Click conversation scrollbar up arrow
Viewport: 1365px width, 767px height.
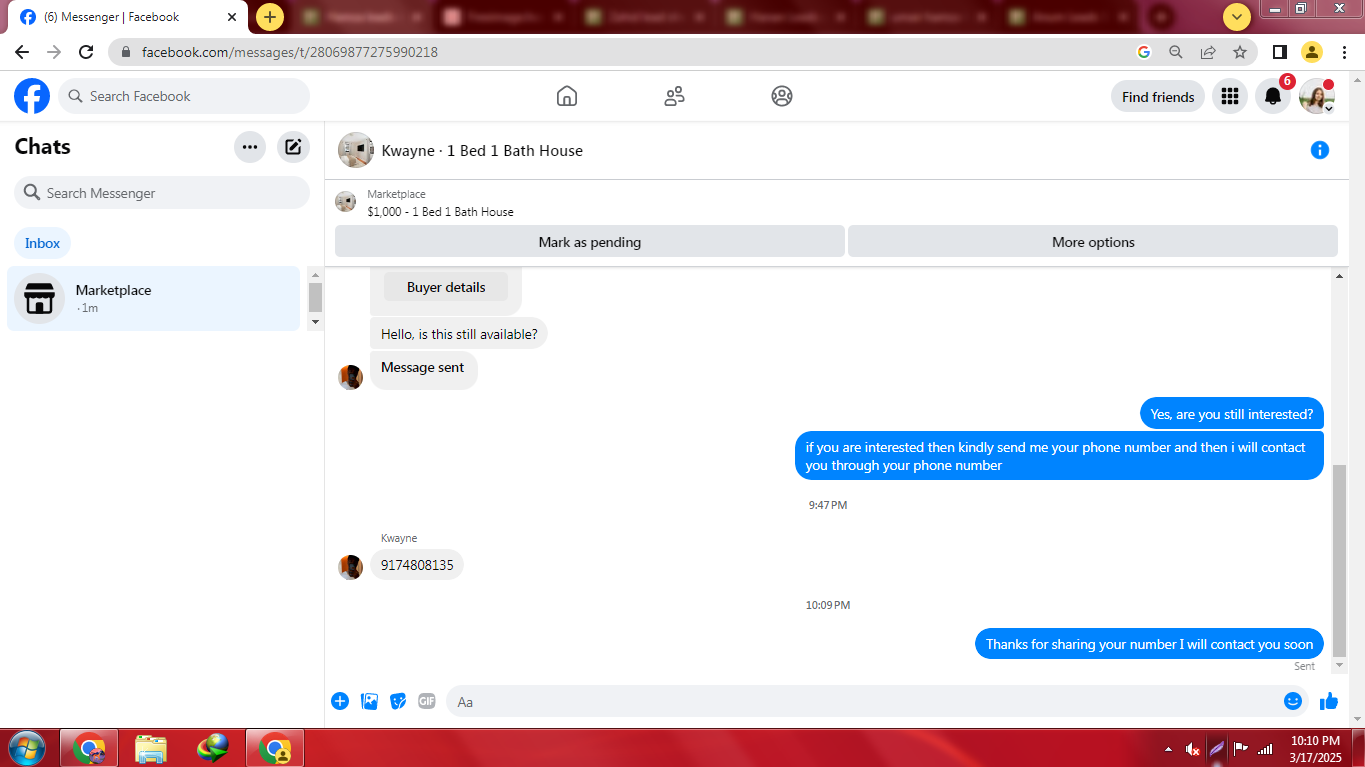click(x=1340, y=276)
